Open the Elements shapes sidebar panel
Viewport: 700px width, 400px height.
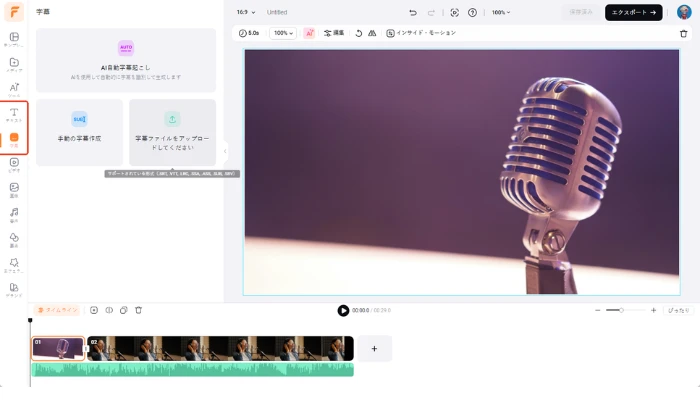(x=14, y=240)
